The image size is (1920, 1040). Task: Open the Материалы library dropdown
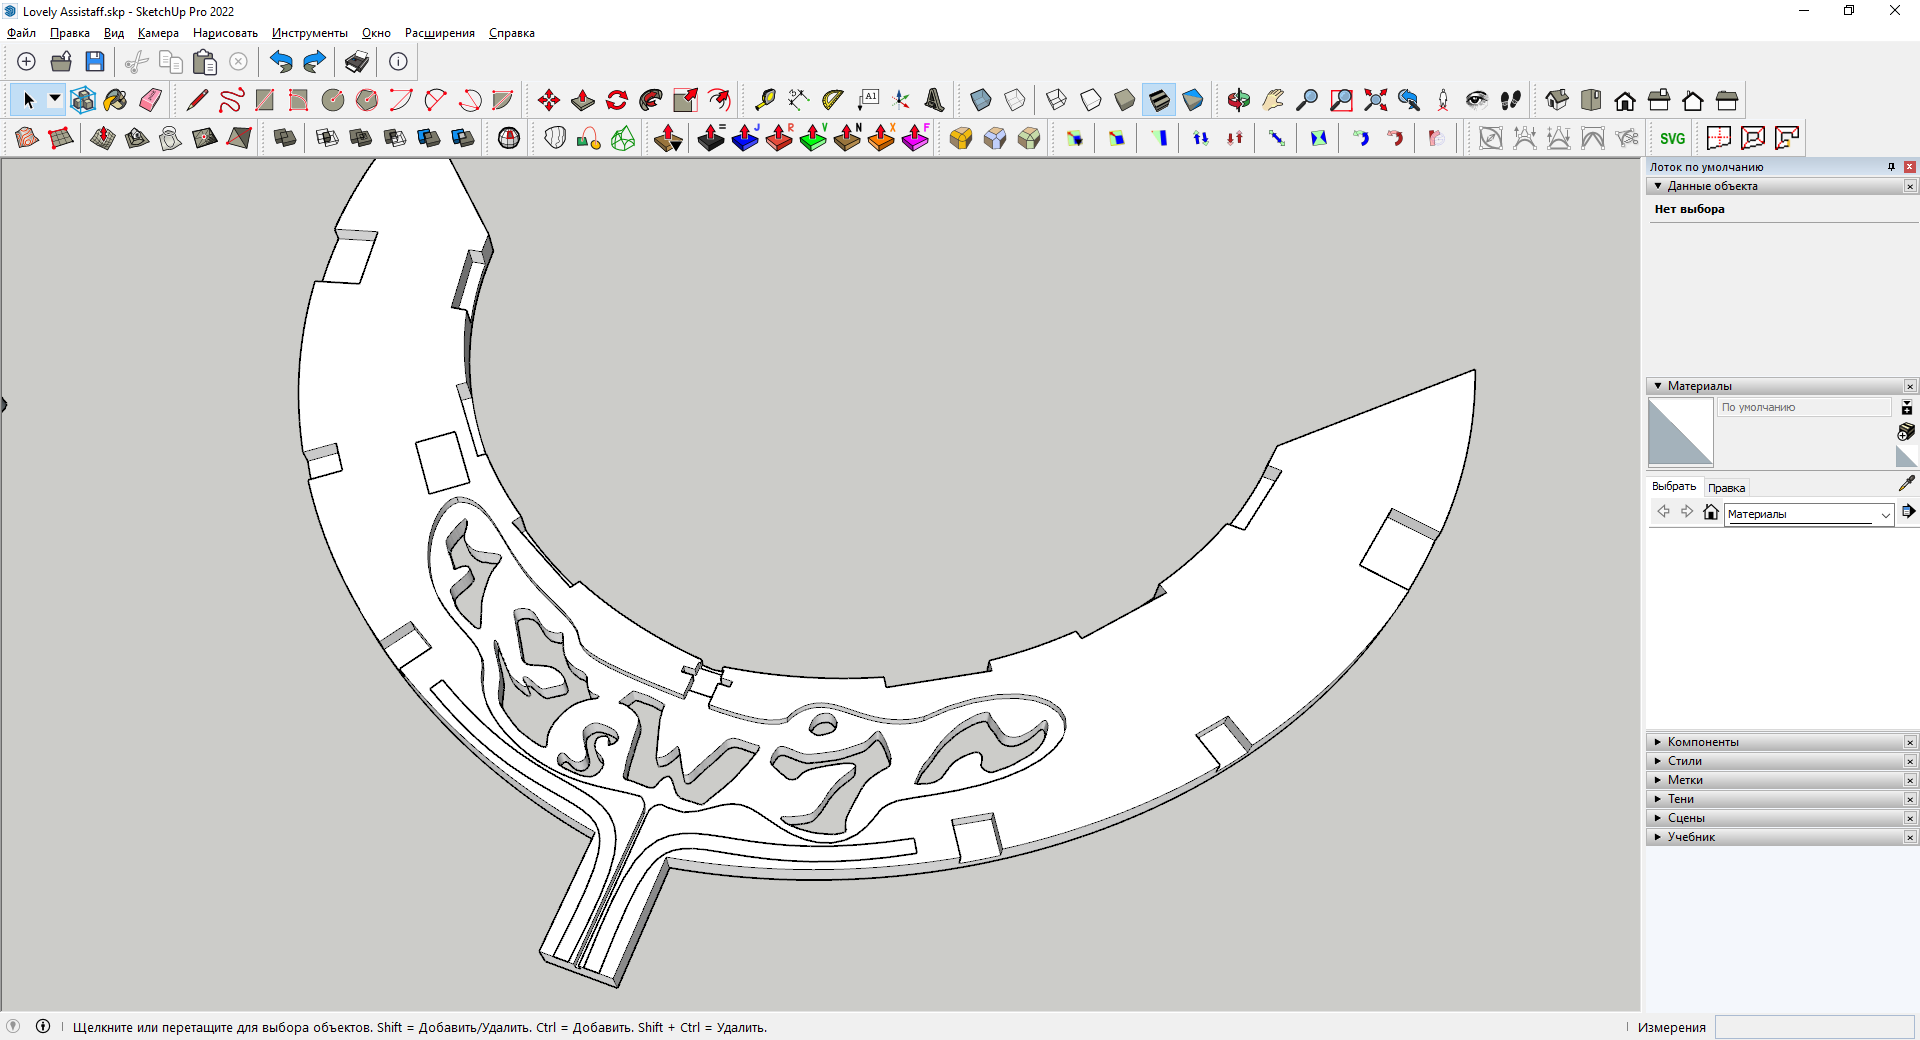[x=1885, y=514]
